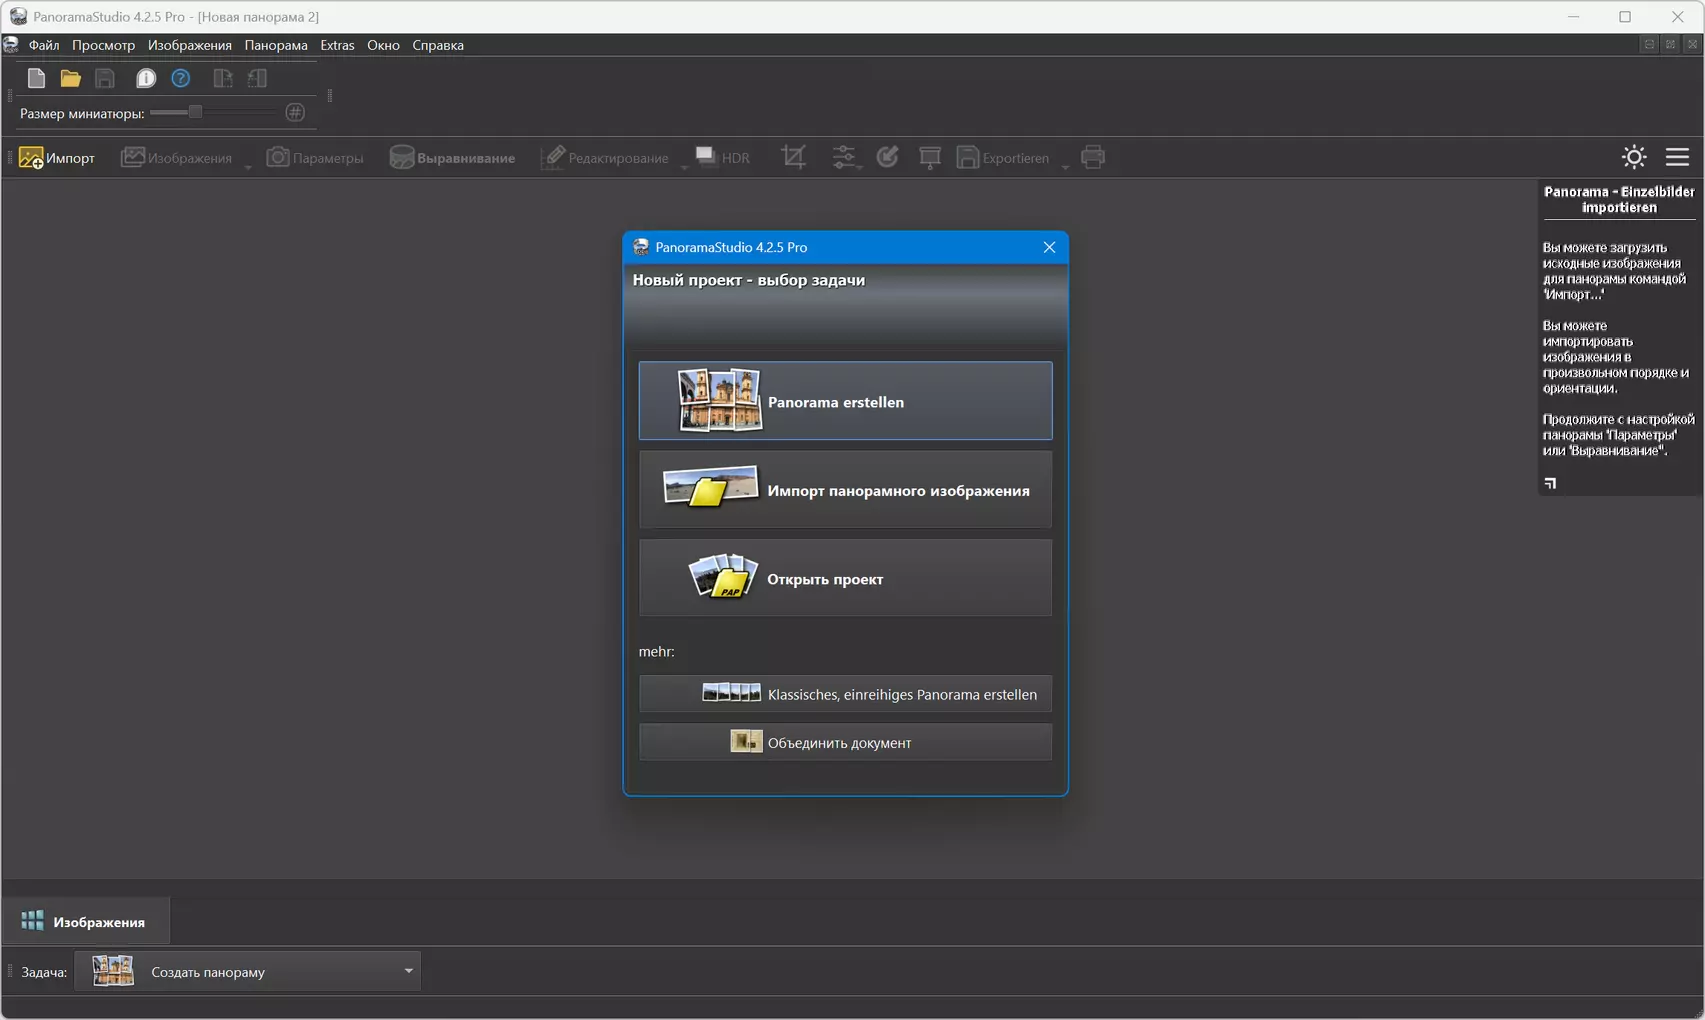Click the thumbnail grid hash icon
This screenshot has height=1020, width=1705.
pyautogui.click(x=295, y=112)
